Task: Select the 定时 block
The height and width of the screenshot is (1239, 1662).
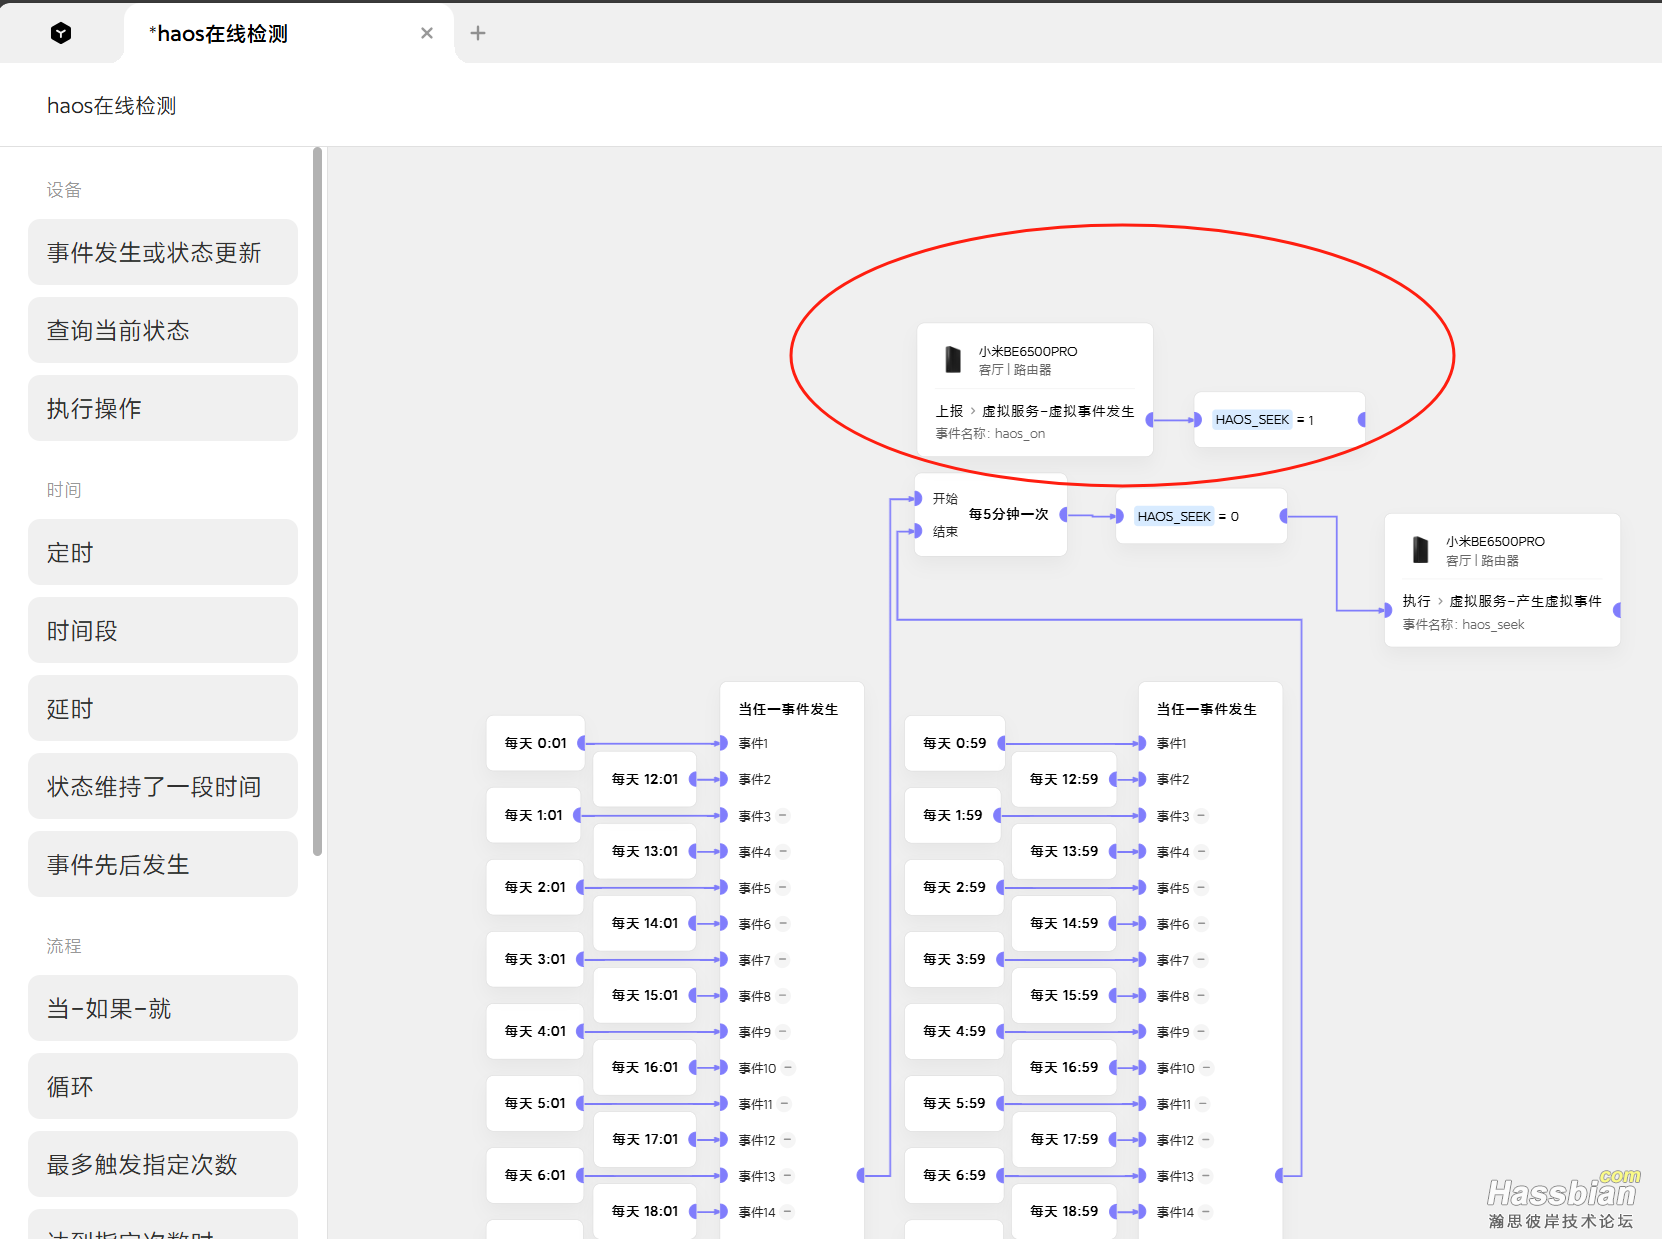Action: click(x=163, y=552)
